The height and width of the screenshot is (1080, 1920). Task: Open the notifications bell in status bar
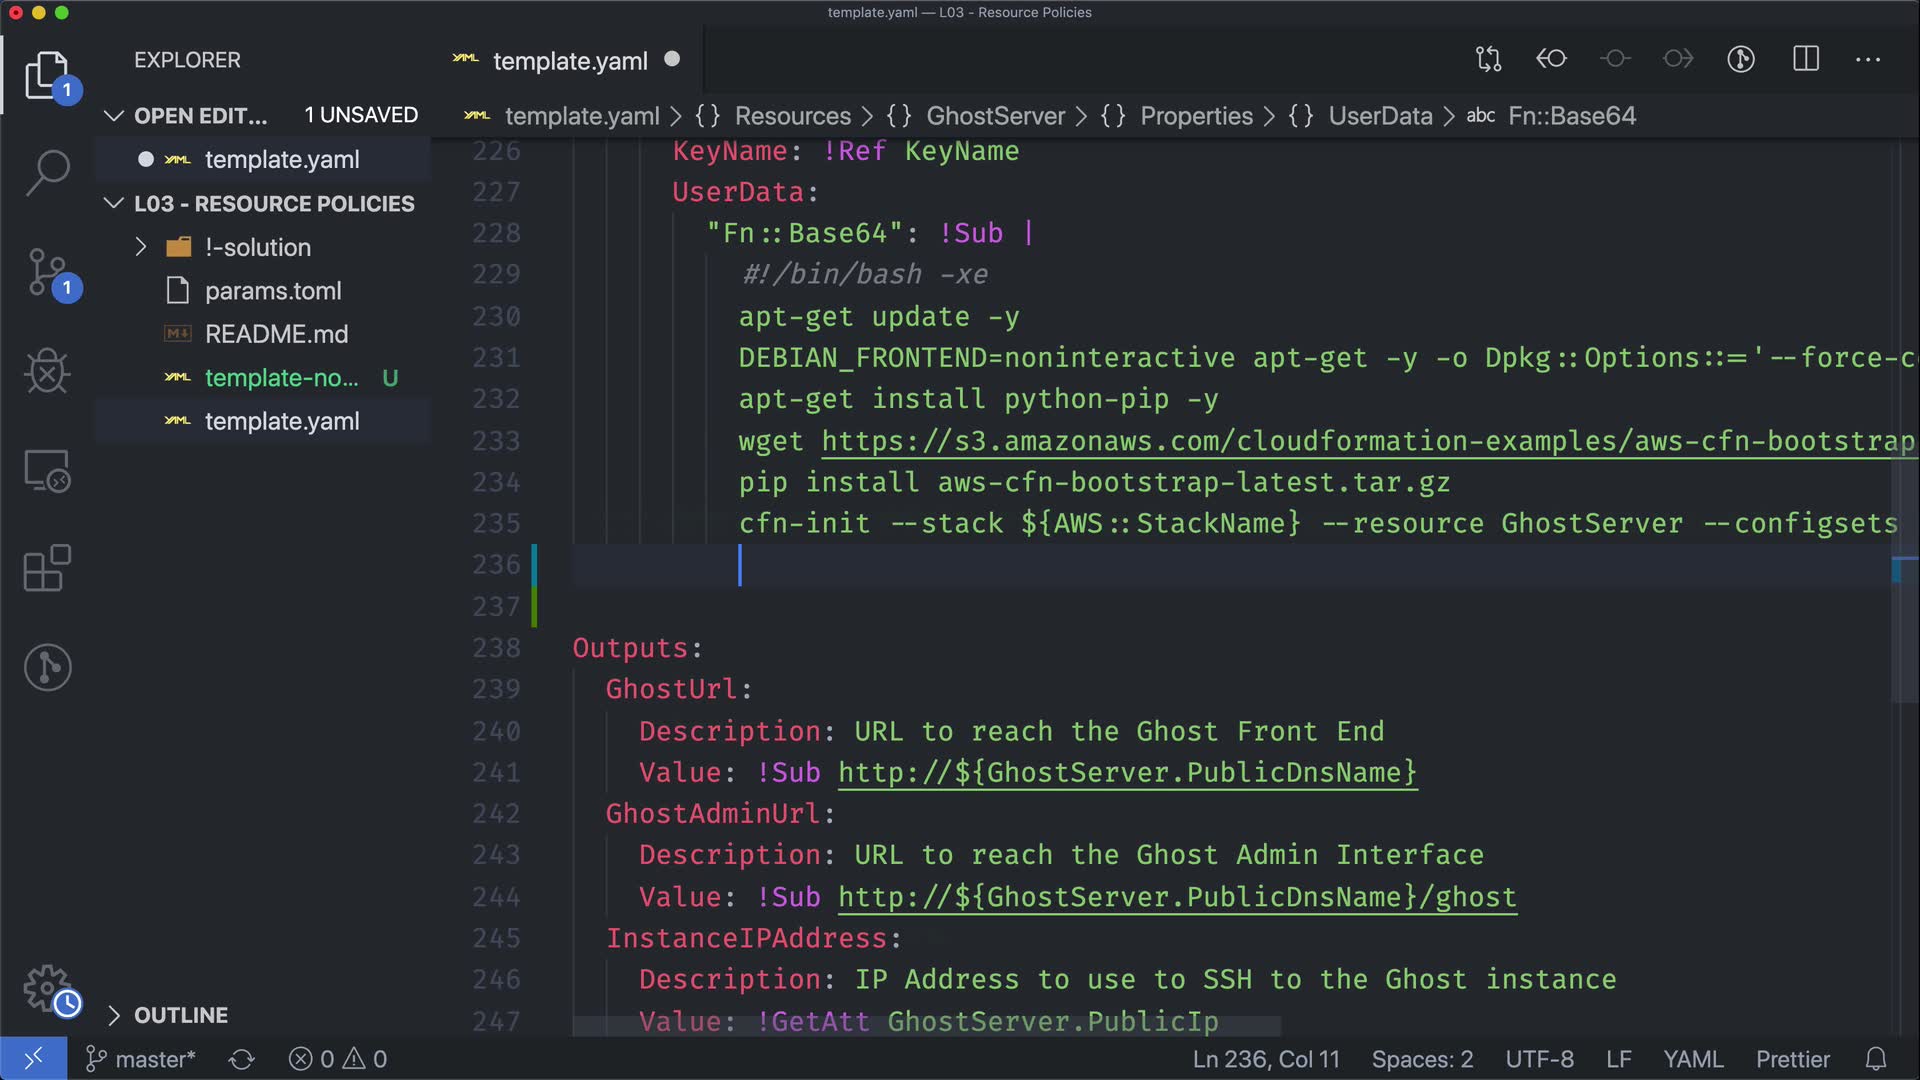coord(1876,1059)
